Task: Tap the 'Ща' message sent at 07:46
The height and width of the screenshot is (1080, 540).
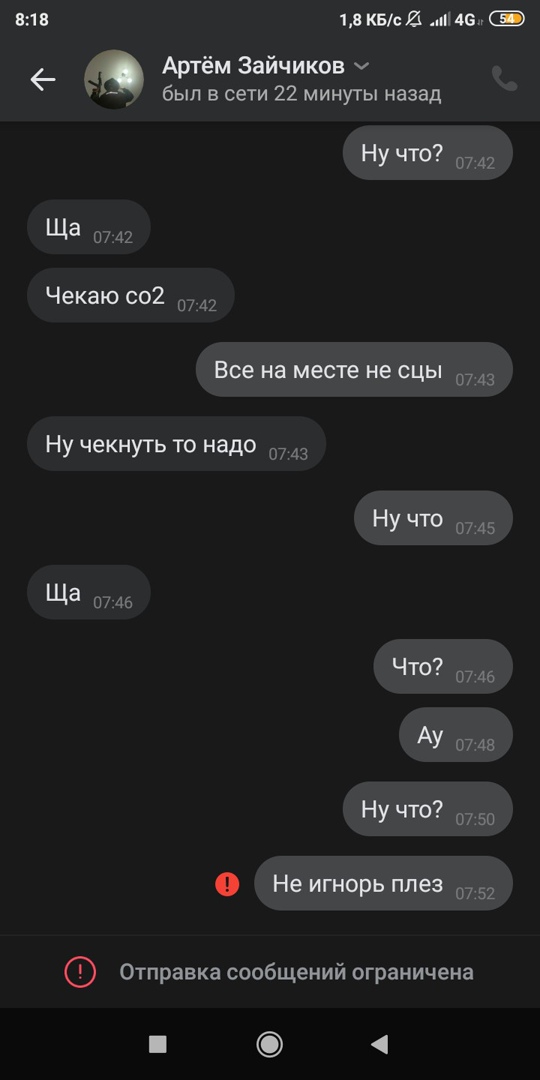Action: [89, 592]
